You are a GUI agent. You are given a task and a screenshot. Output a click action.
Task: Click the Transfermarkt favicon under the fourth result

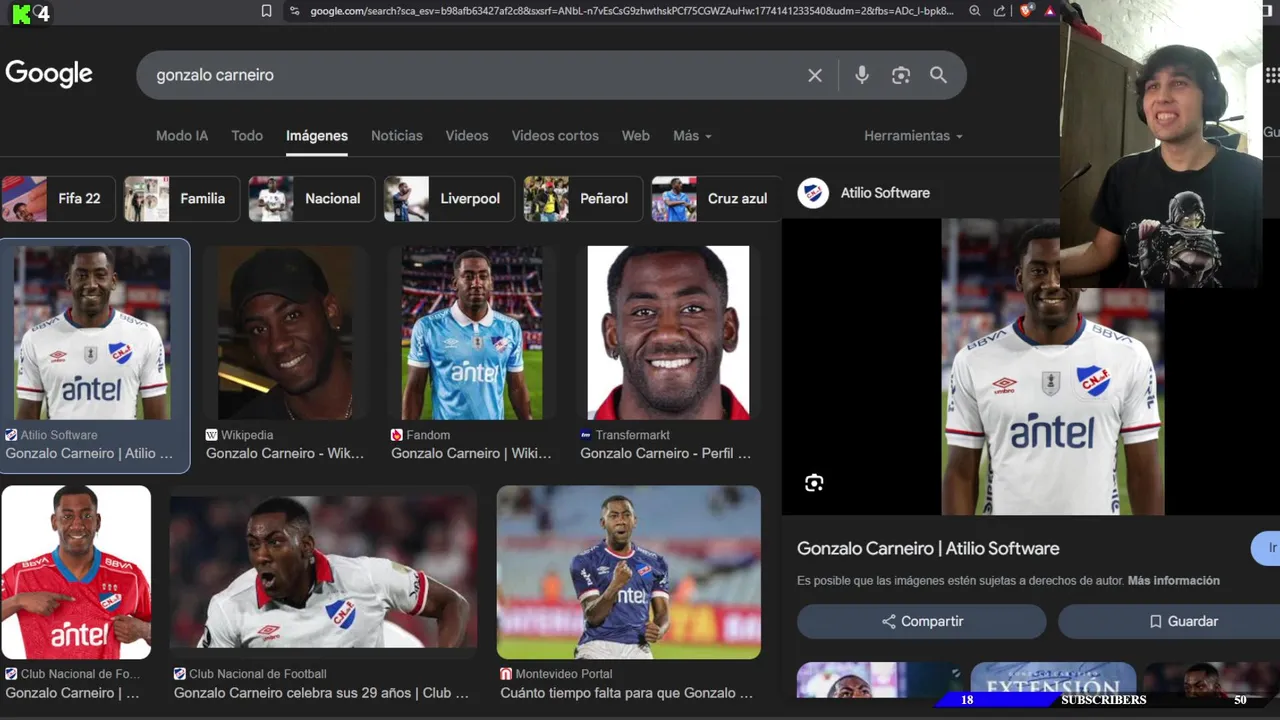(586, 435)
